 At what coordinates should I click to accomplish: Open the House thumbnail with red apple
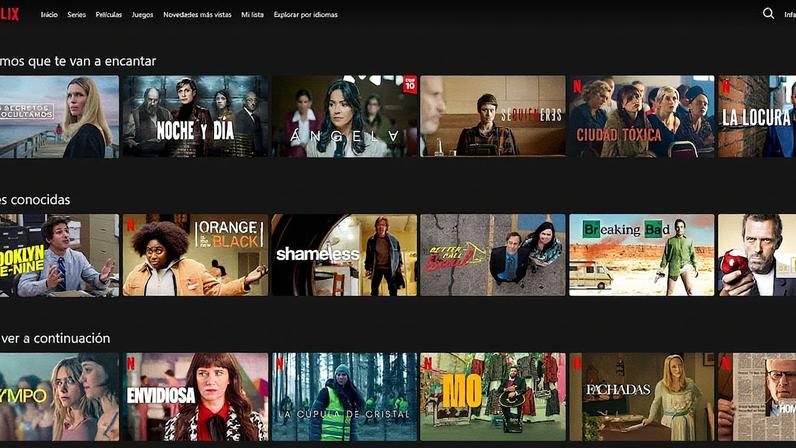point(757,255)
